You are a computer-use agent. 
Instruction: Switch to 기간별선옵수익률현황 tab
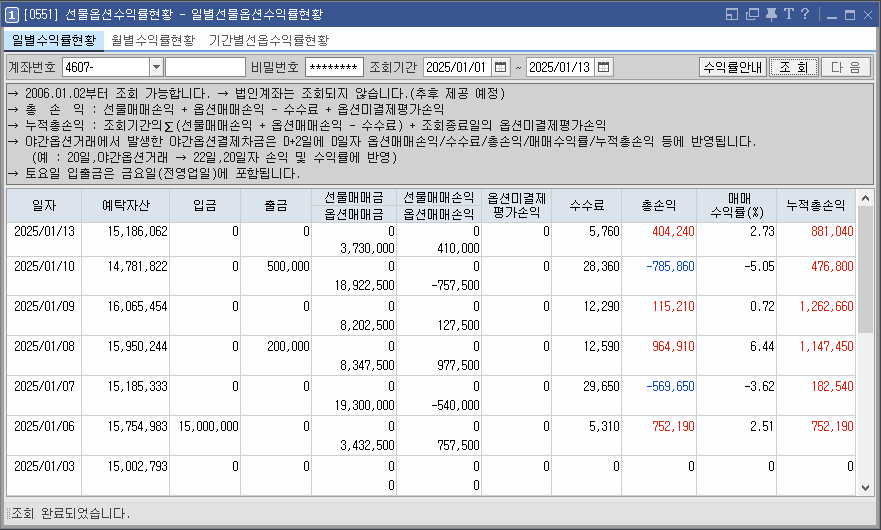pos(269,40)
